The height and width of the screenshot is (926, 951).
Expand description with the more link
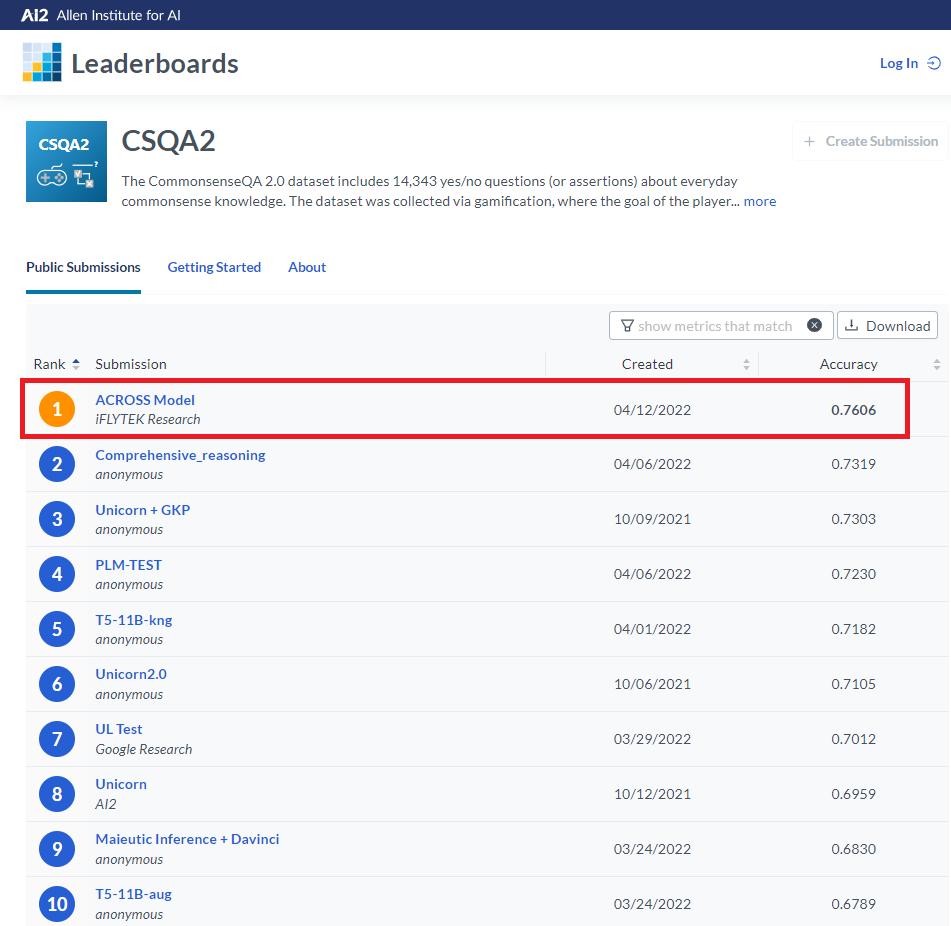tap(760, 201)
